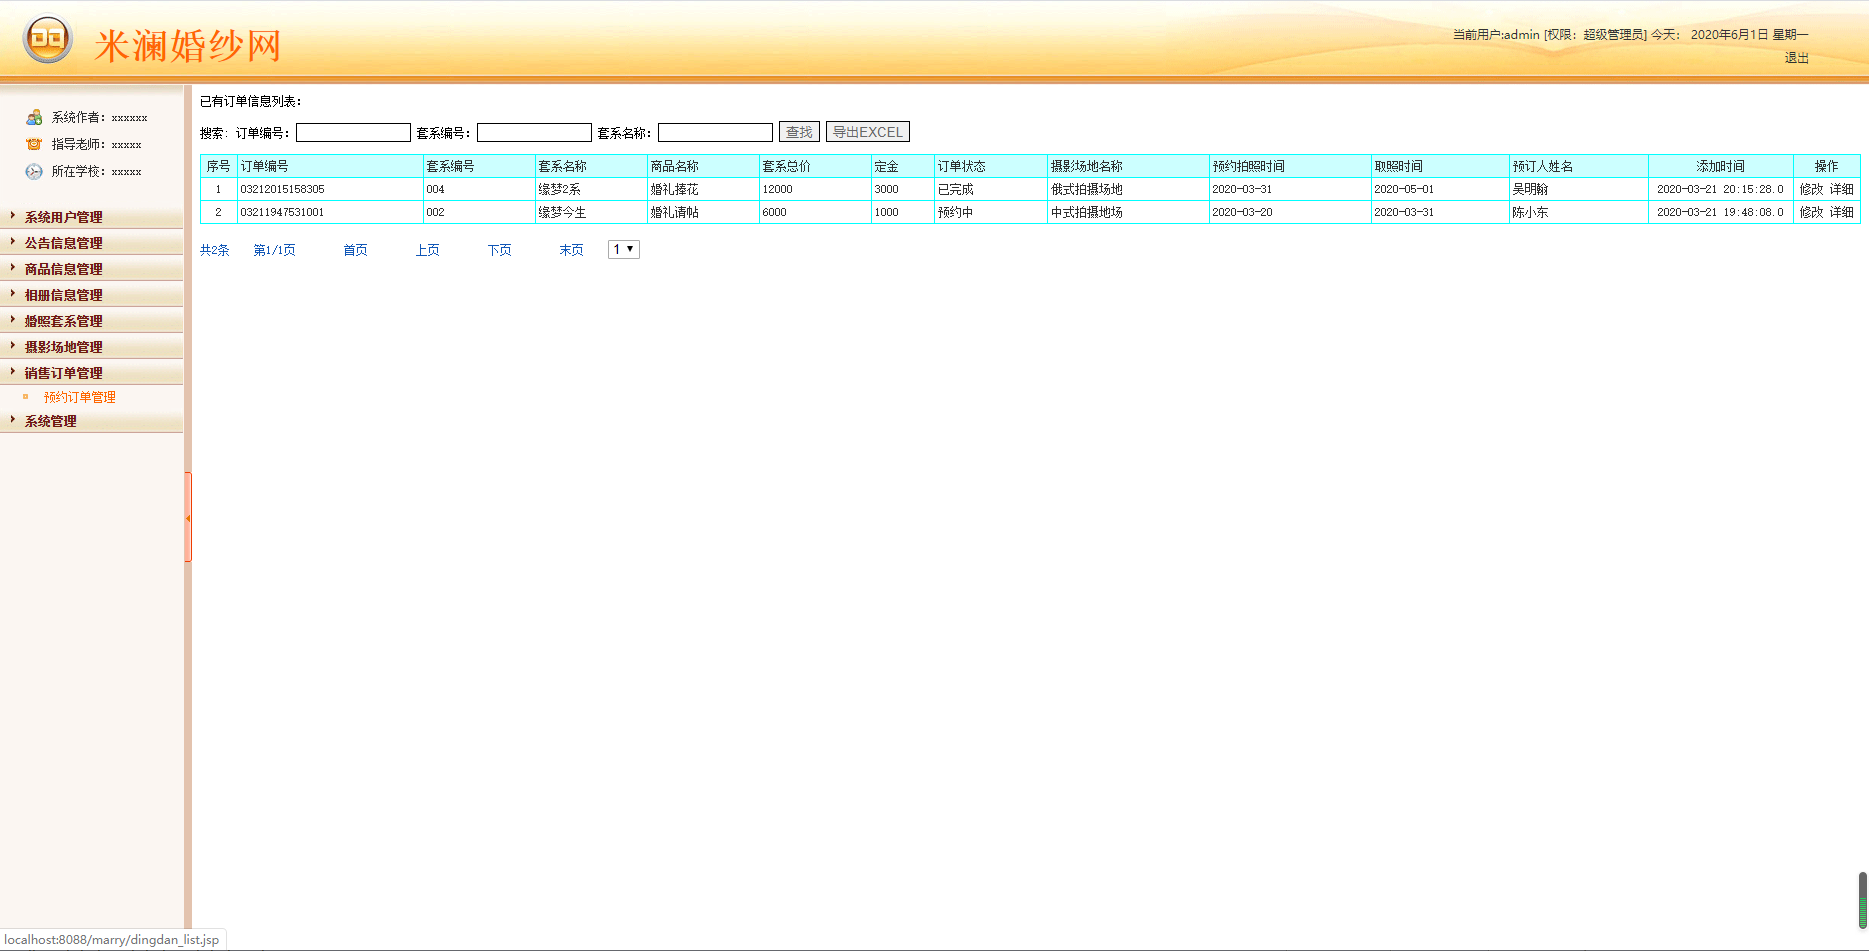The image size is (1869, 951).
Task: Click the 共2条 record count text
Action: (215, 250)
